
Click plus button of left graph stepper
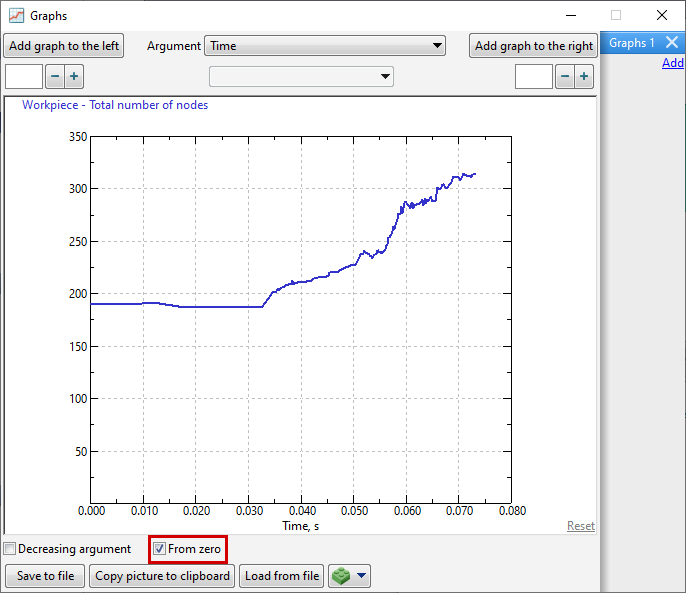click(74, 77)
